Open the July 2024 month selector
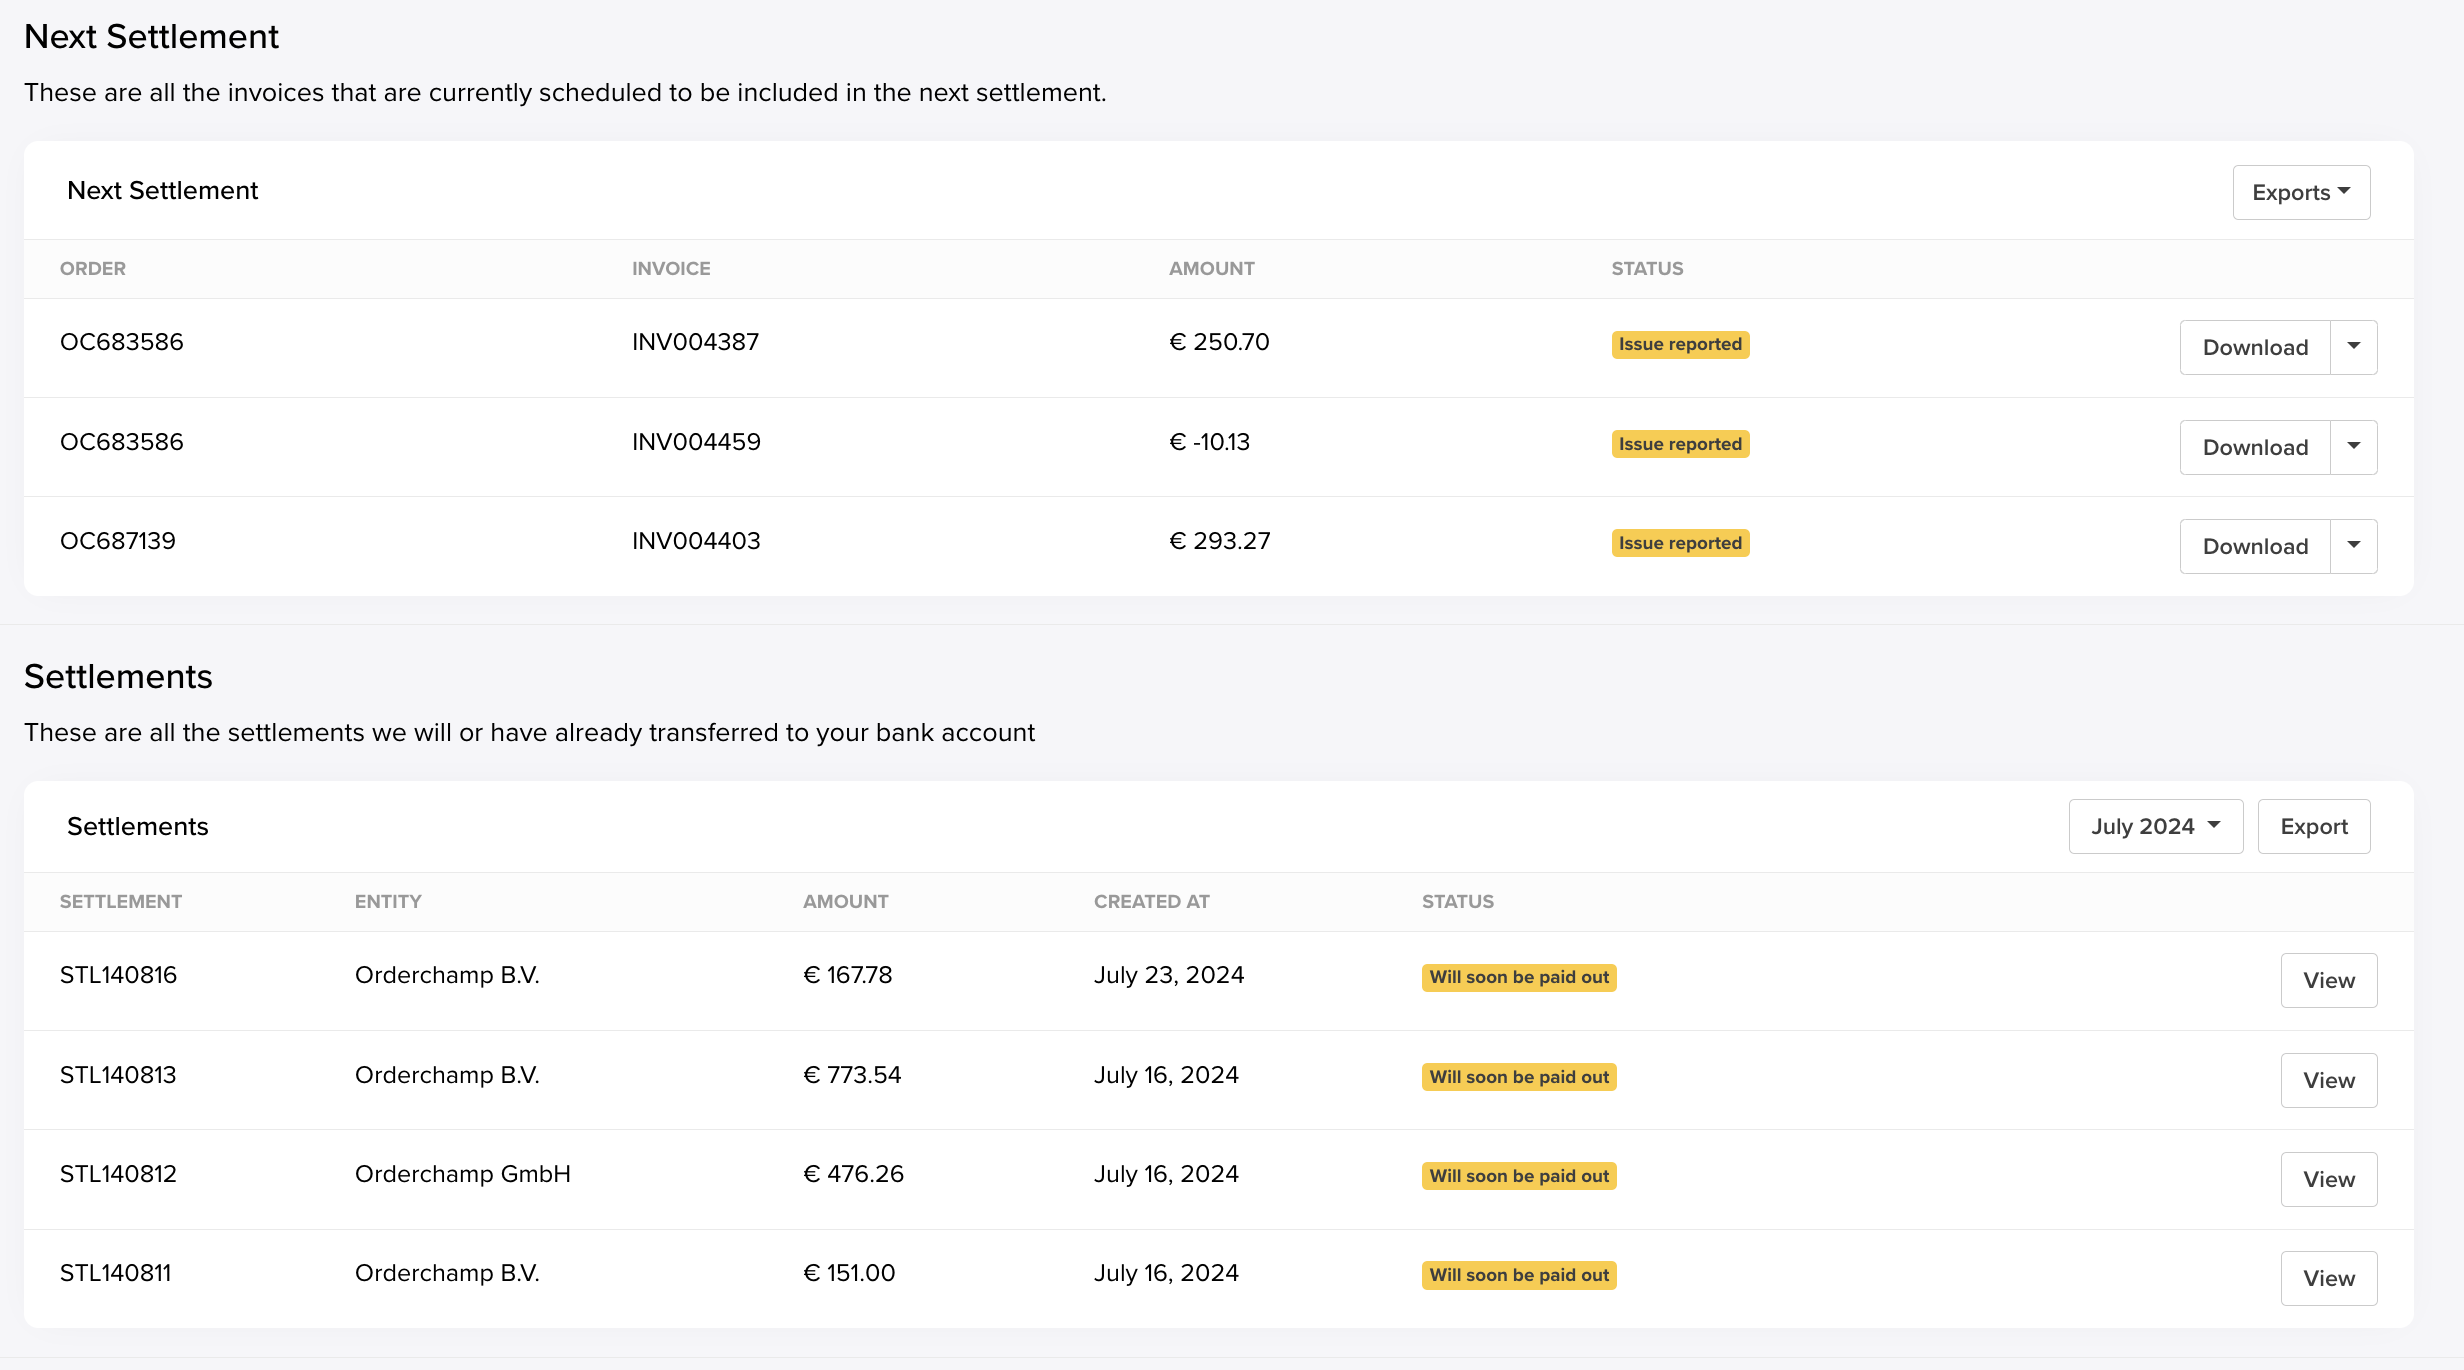The width and height of the screenshot is (2464, 1370). [x=2155, y=826]
